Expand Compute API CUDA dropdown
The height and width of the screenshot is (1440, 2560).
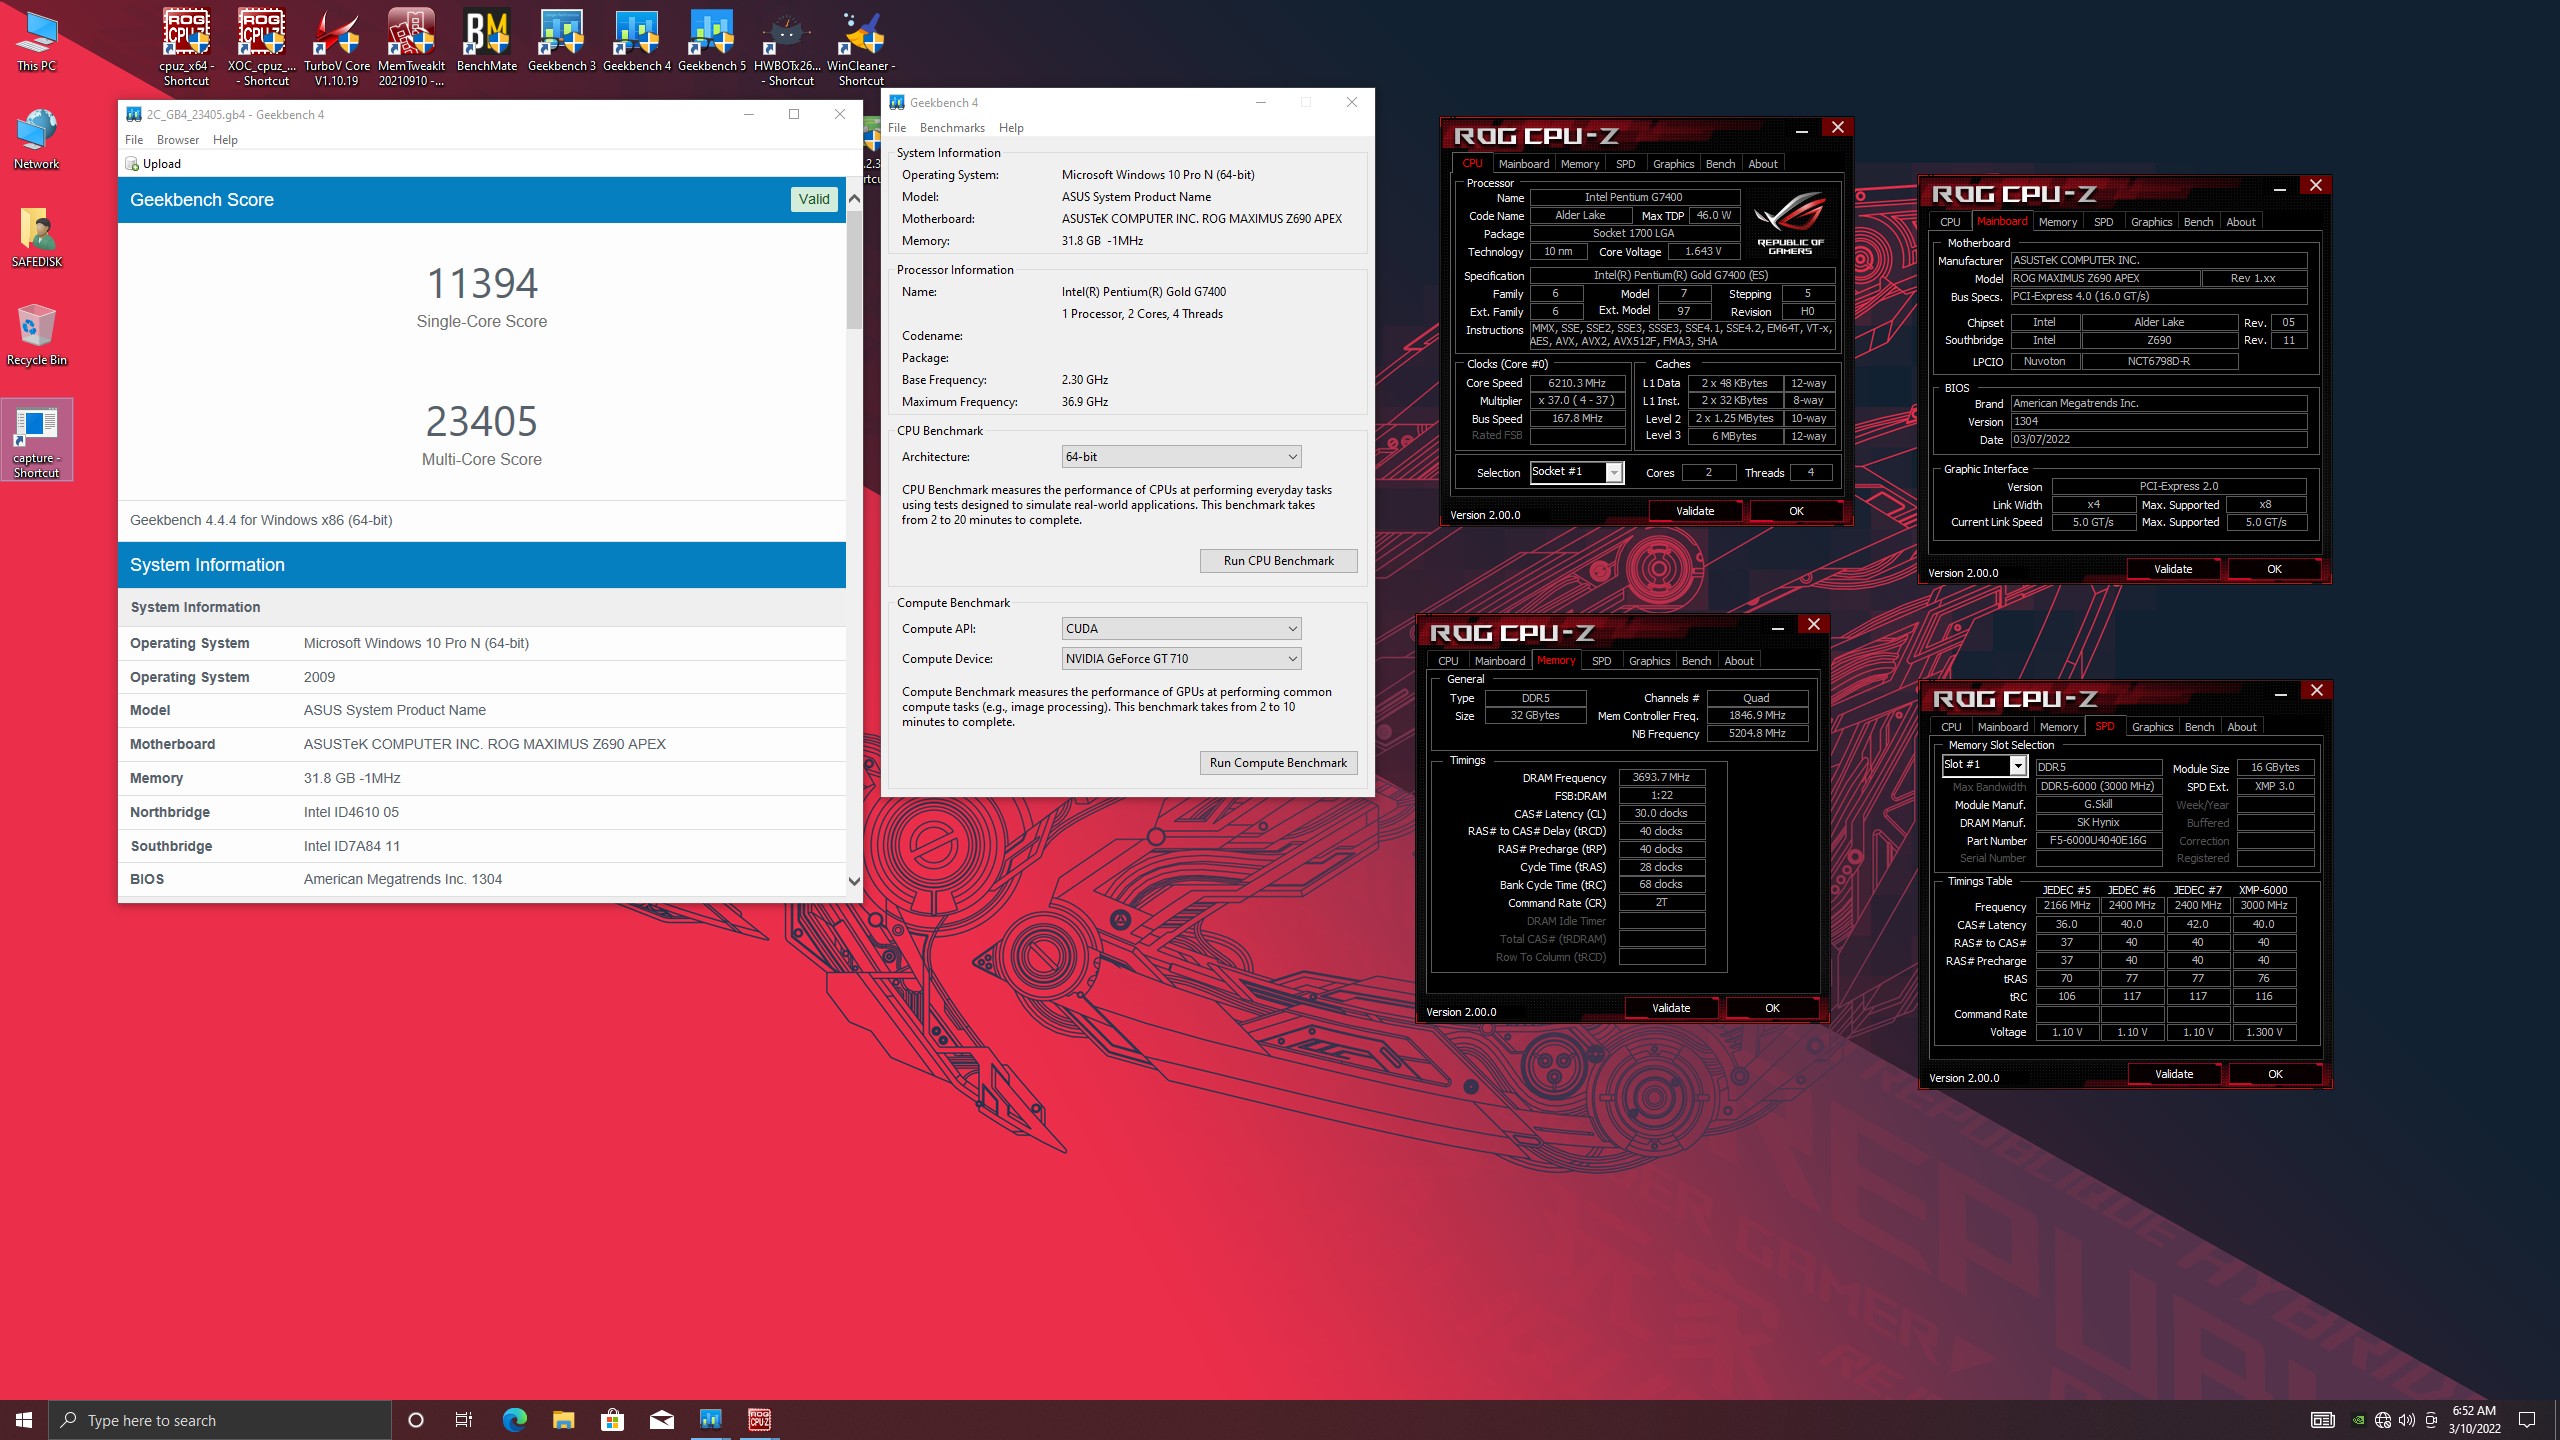tap(1181, 629)
